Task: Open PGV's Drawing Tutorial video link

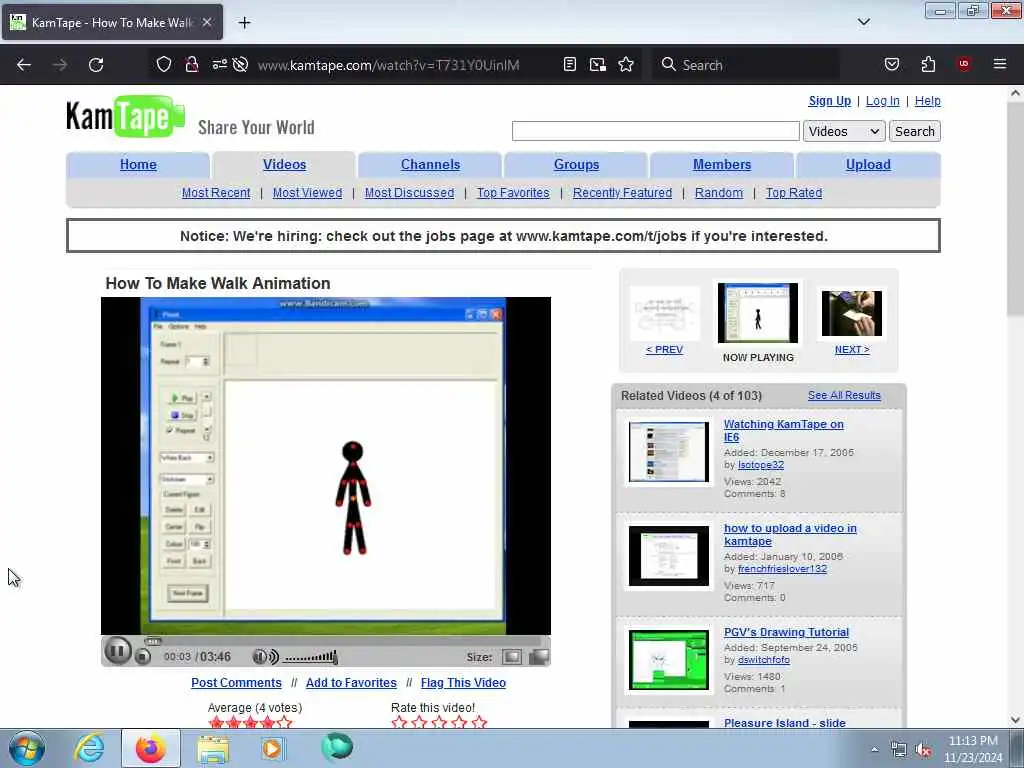Action: (x=786, y=632)
